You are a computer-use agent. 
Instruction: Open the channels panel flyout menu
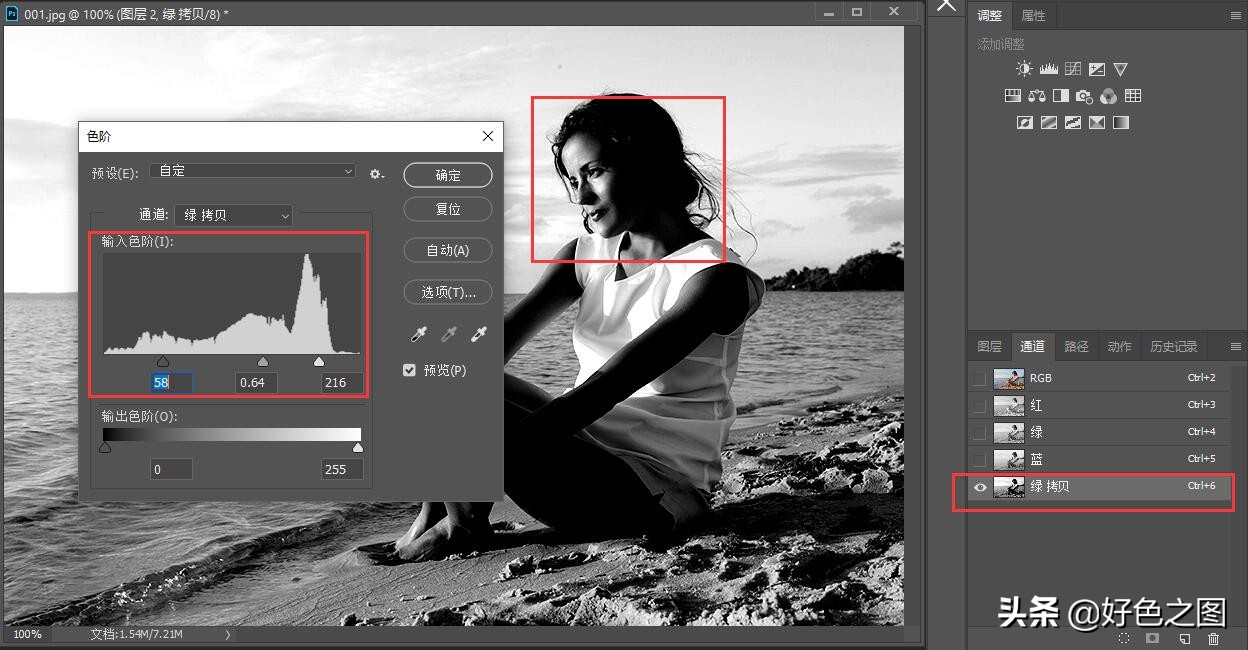pyautogui.click(x=1235, y=347)
